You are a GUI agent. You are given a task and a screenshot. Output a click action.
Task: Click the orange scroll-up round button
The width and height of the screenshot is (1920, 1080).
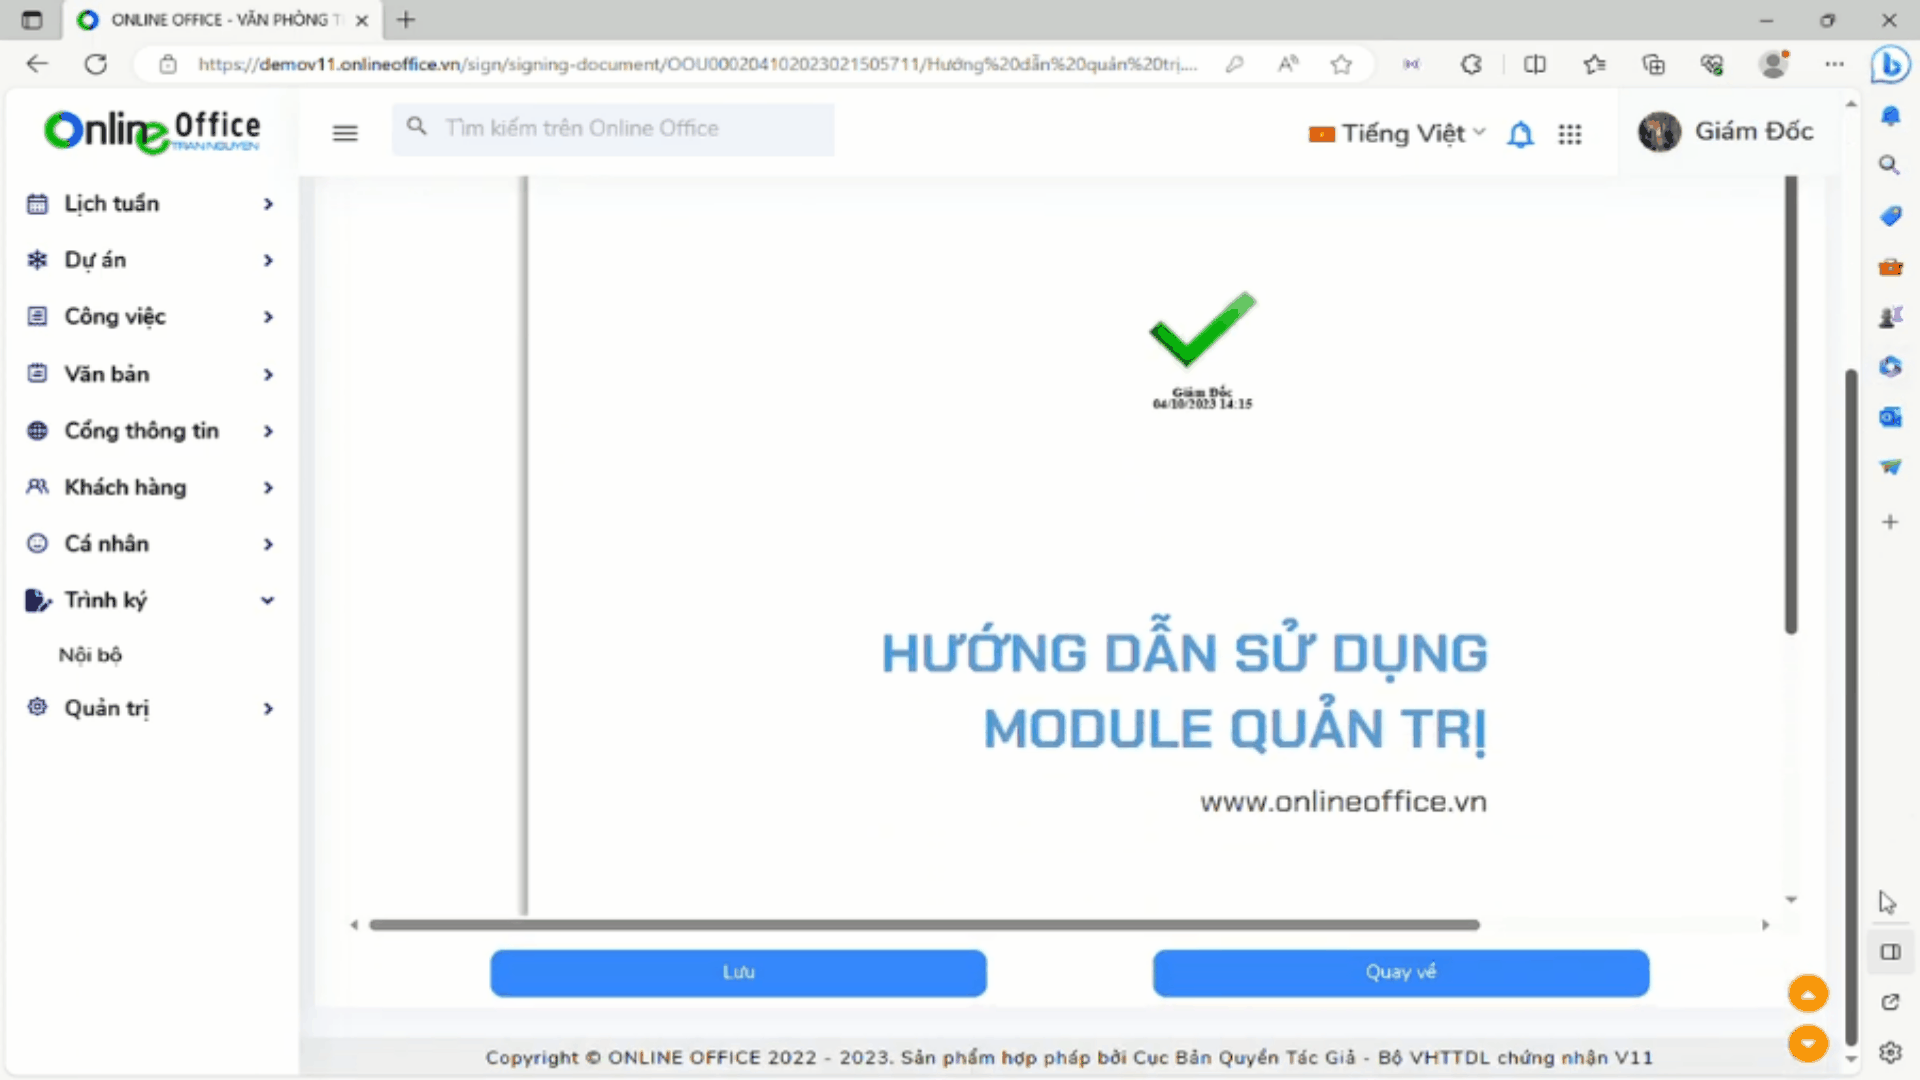pos(1807,994)
